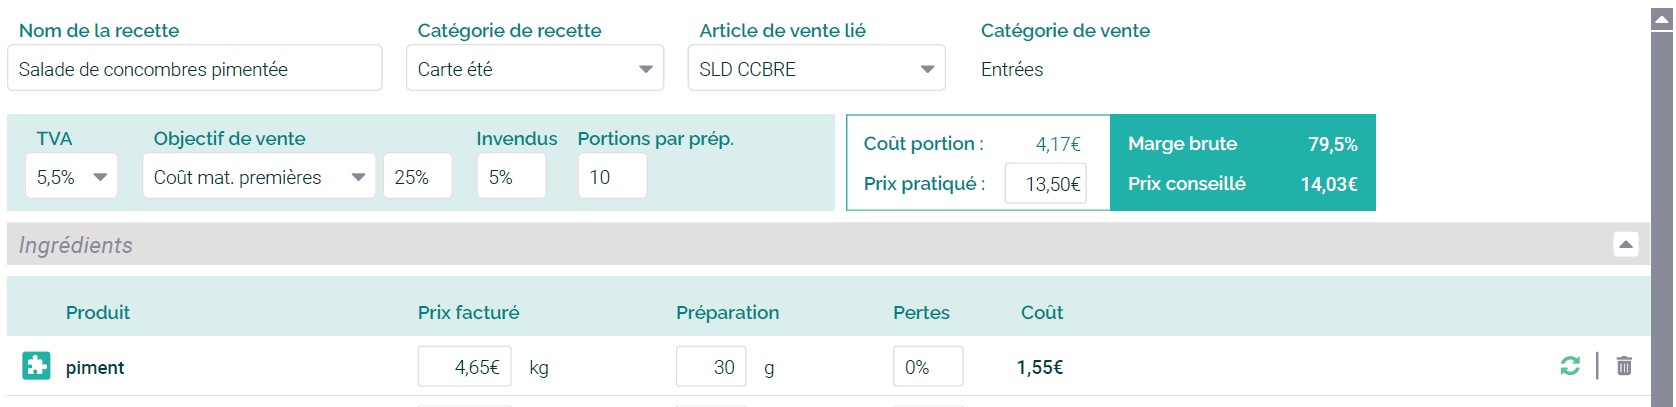Image resolution: width=1676 pixels, height=407 pixels.
Task: Collapse the Ingrédients section
Action: (1626, 244)
